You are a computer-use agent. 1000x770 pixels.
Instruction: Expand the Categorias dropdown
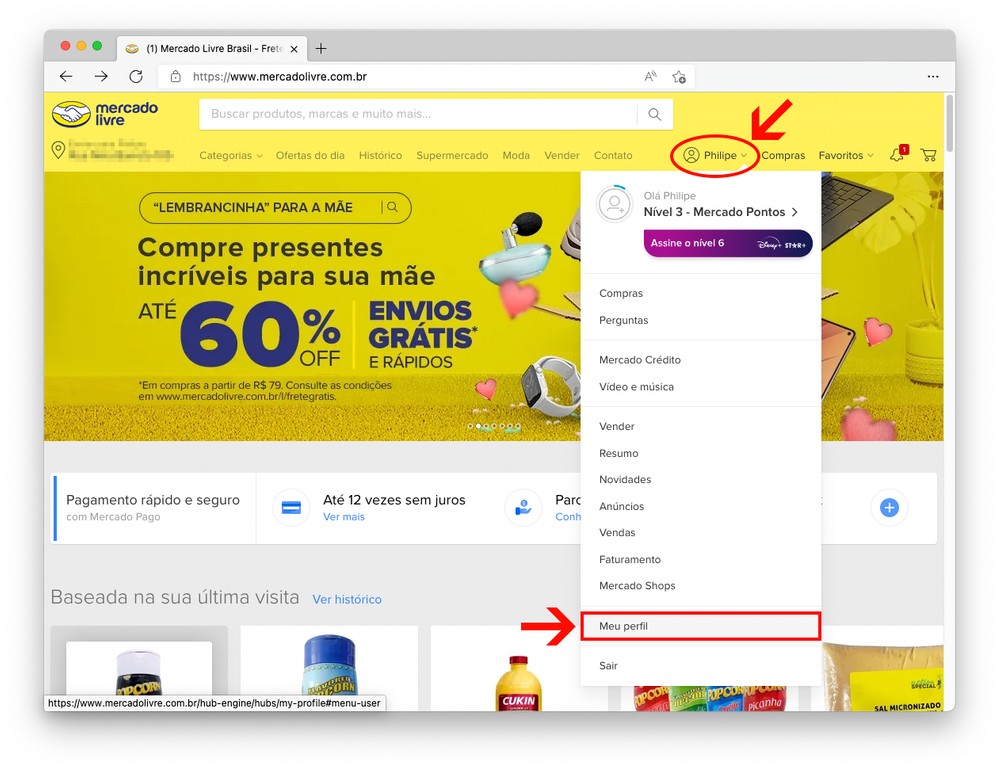(x=231, y=156)
